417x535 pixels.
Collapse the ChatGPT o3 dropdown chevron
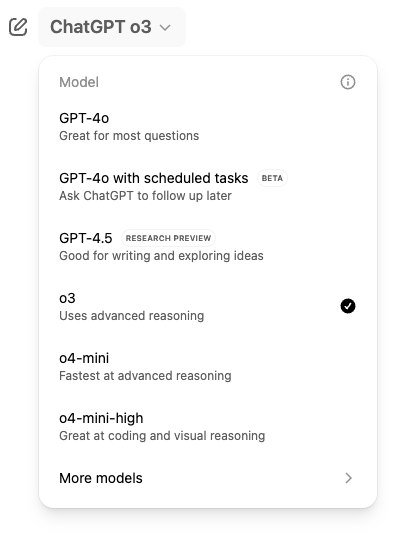[x=165, y=27]
